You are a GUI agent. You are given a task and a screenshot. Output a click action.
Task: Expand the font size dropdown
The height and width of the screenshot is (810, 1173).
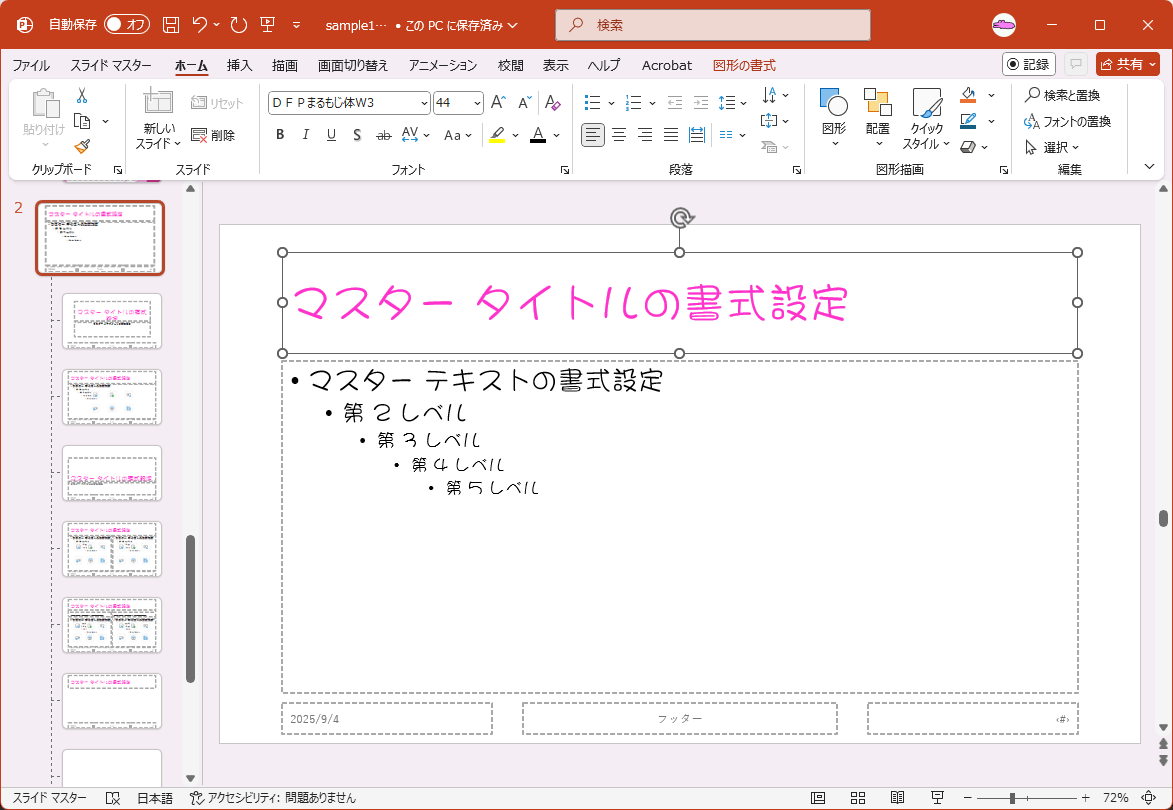pyautogui.click(x=475, y=103)
